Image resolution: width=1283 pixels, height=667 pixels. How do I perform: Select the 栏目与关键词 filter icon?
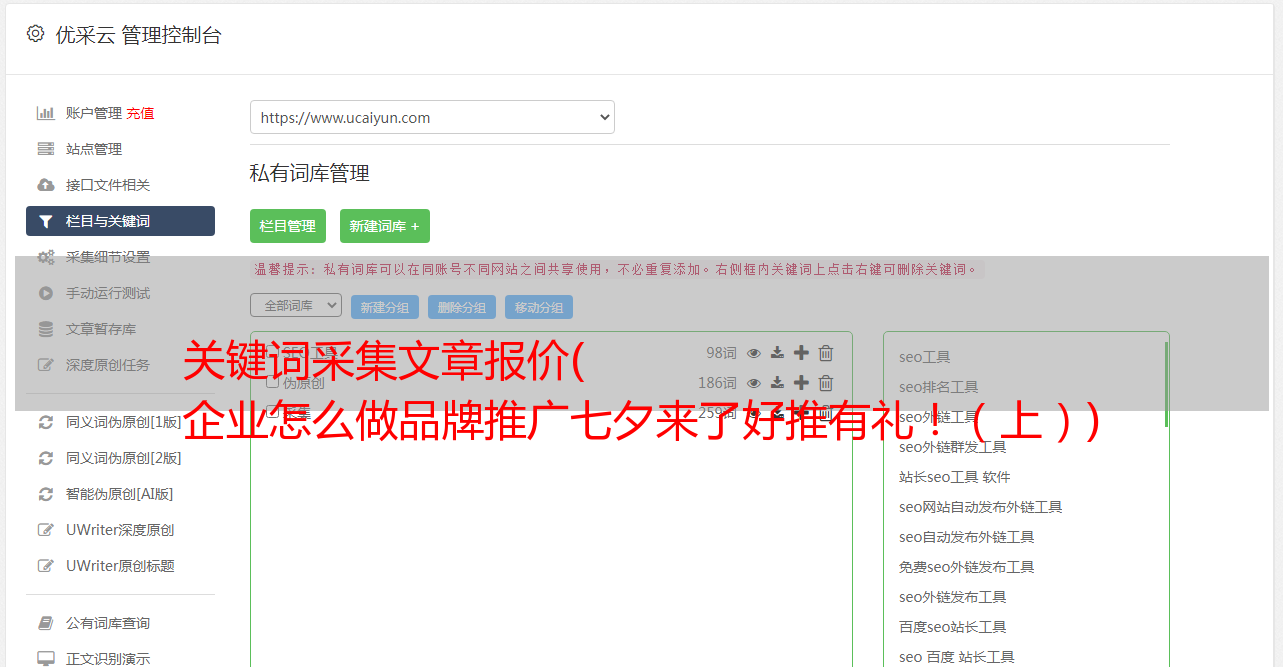pos(45,221)
